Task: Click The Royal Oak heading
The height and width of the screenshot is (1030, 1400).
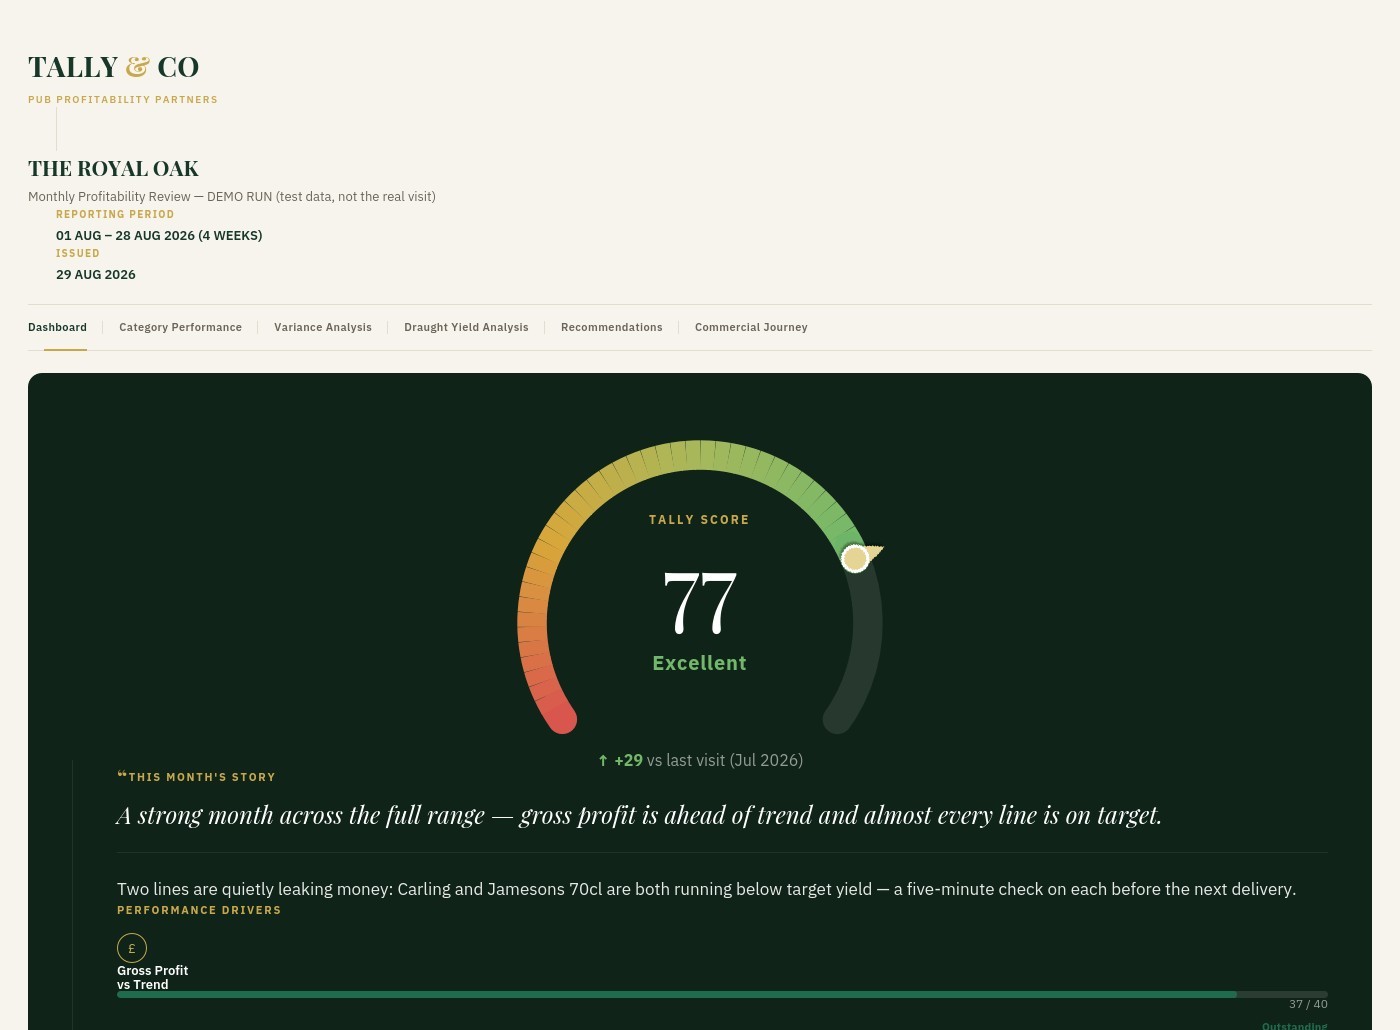Action: click(113, 168)
